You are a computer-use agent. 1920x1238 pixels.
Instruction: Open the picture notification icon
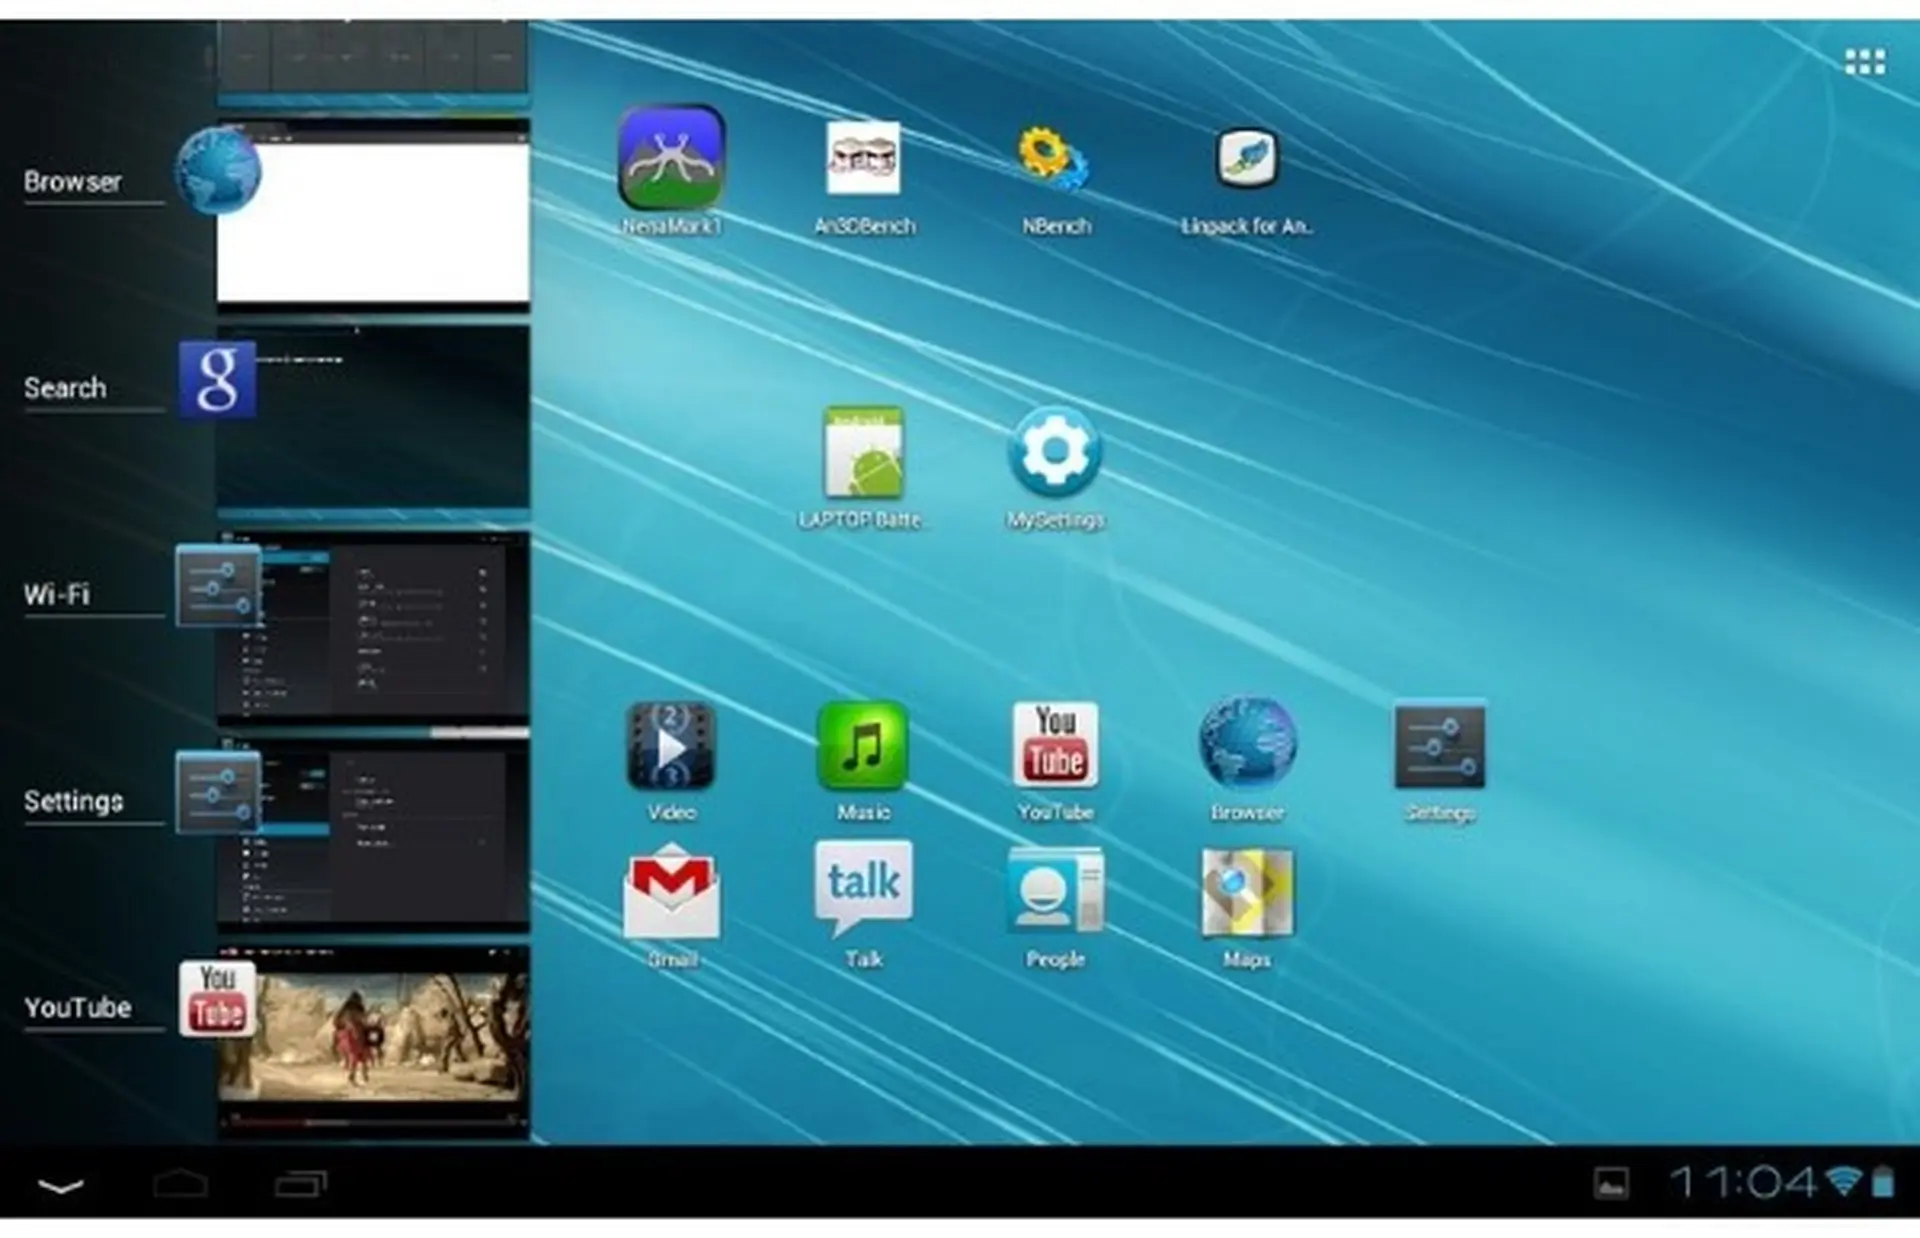(x=1611, y=1183)
